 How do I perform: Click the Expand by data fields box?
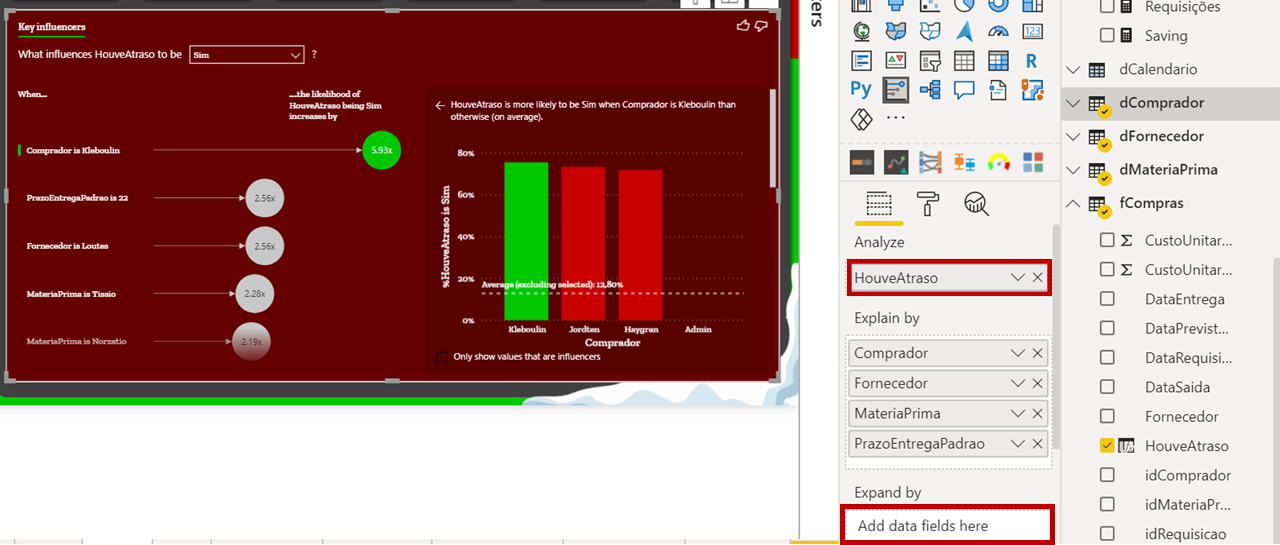click(x=947, y=526)
